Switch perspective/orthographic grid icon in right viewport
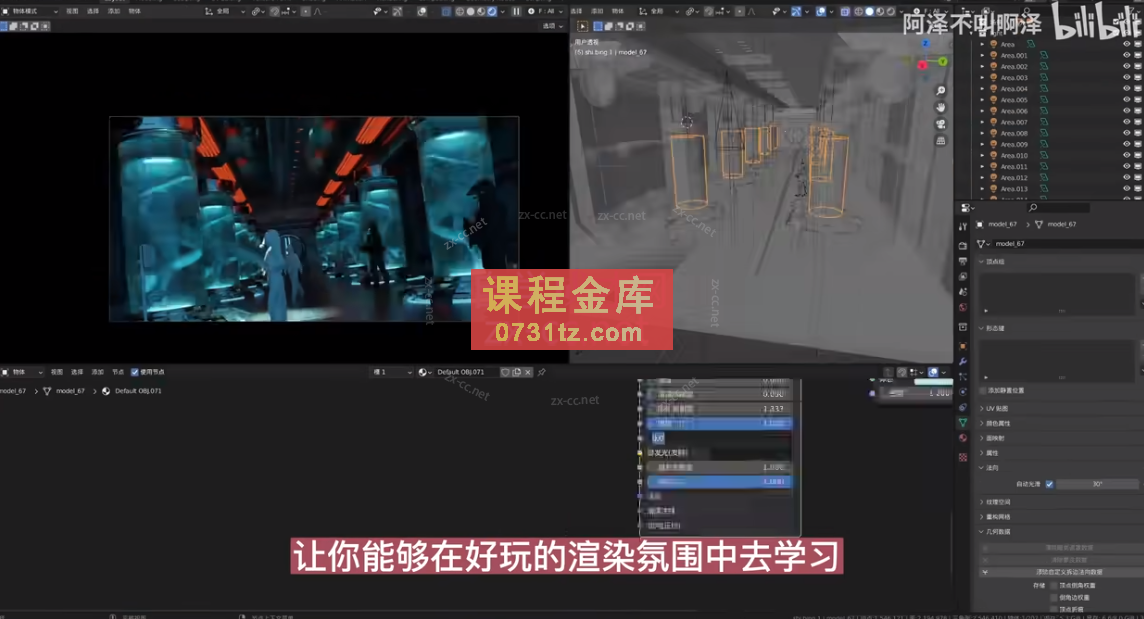This screenshot has width=1144, height=619. pyautogui.click(x=941, y=141)
